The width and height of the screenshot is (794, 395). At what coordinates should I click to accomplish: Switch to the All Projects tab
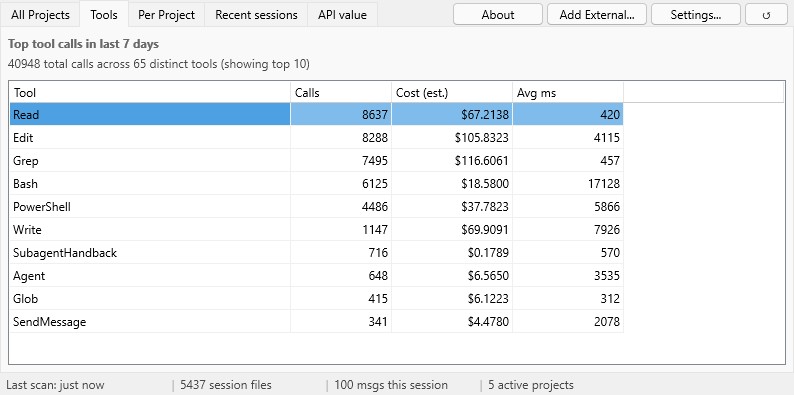pos(40,15)
